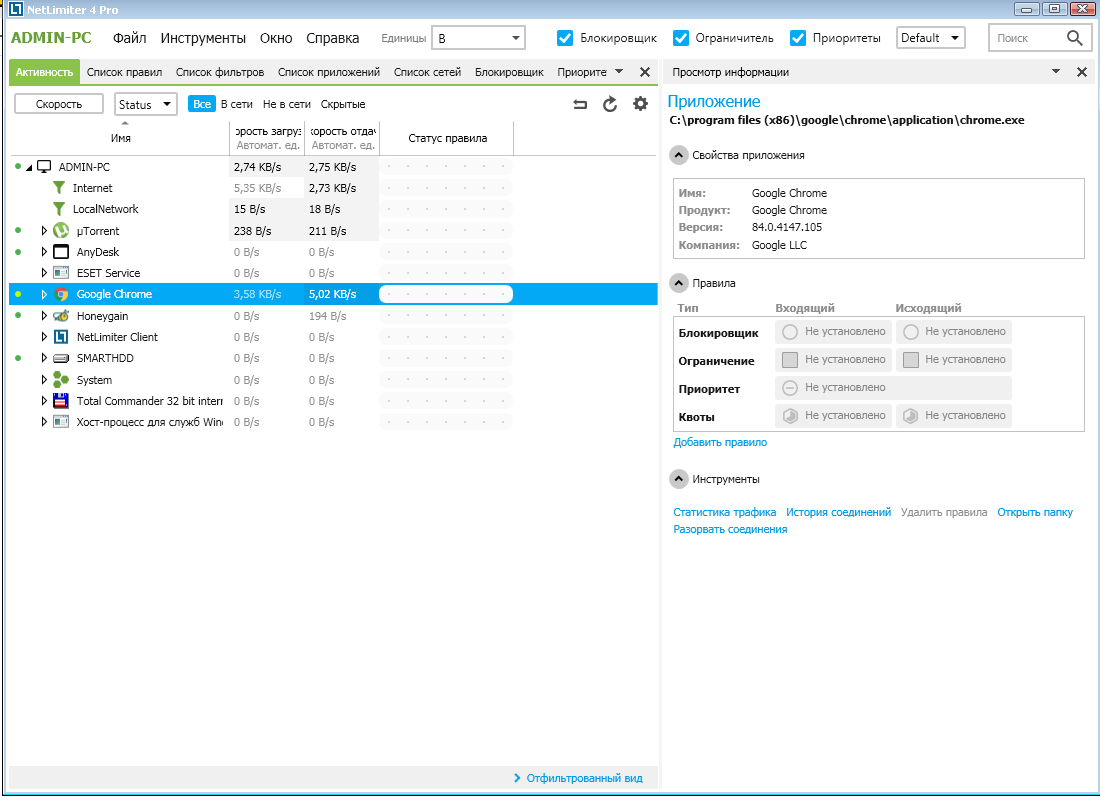This screenshot has height=800, width=1100.
Task: Switch to Список приложений tab
Action: point(328,72)
